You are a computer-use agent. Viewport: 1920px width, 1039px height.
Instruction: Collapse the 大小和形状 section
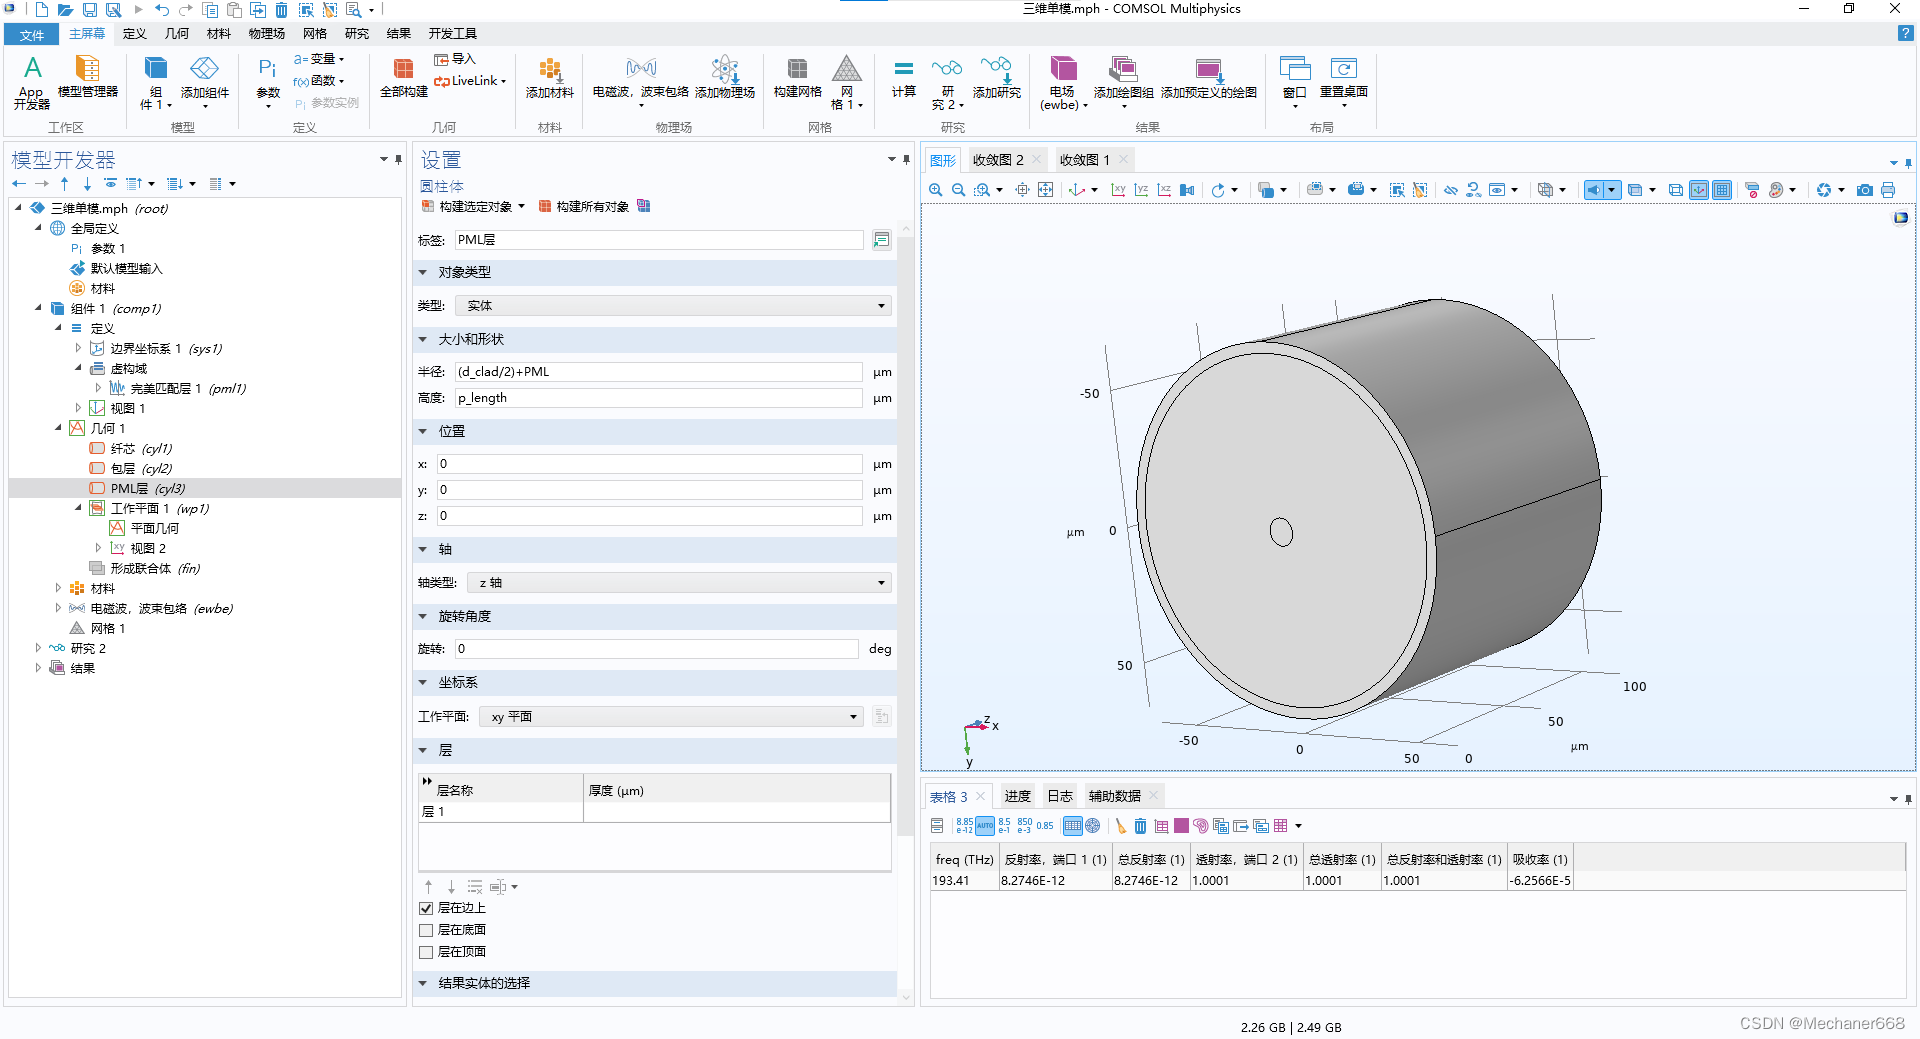[423, 340]
